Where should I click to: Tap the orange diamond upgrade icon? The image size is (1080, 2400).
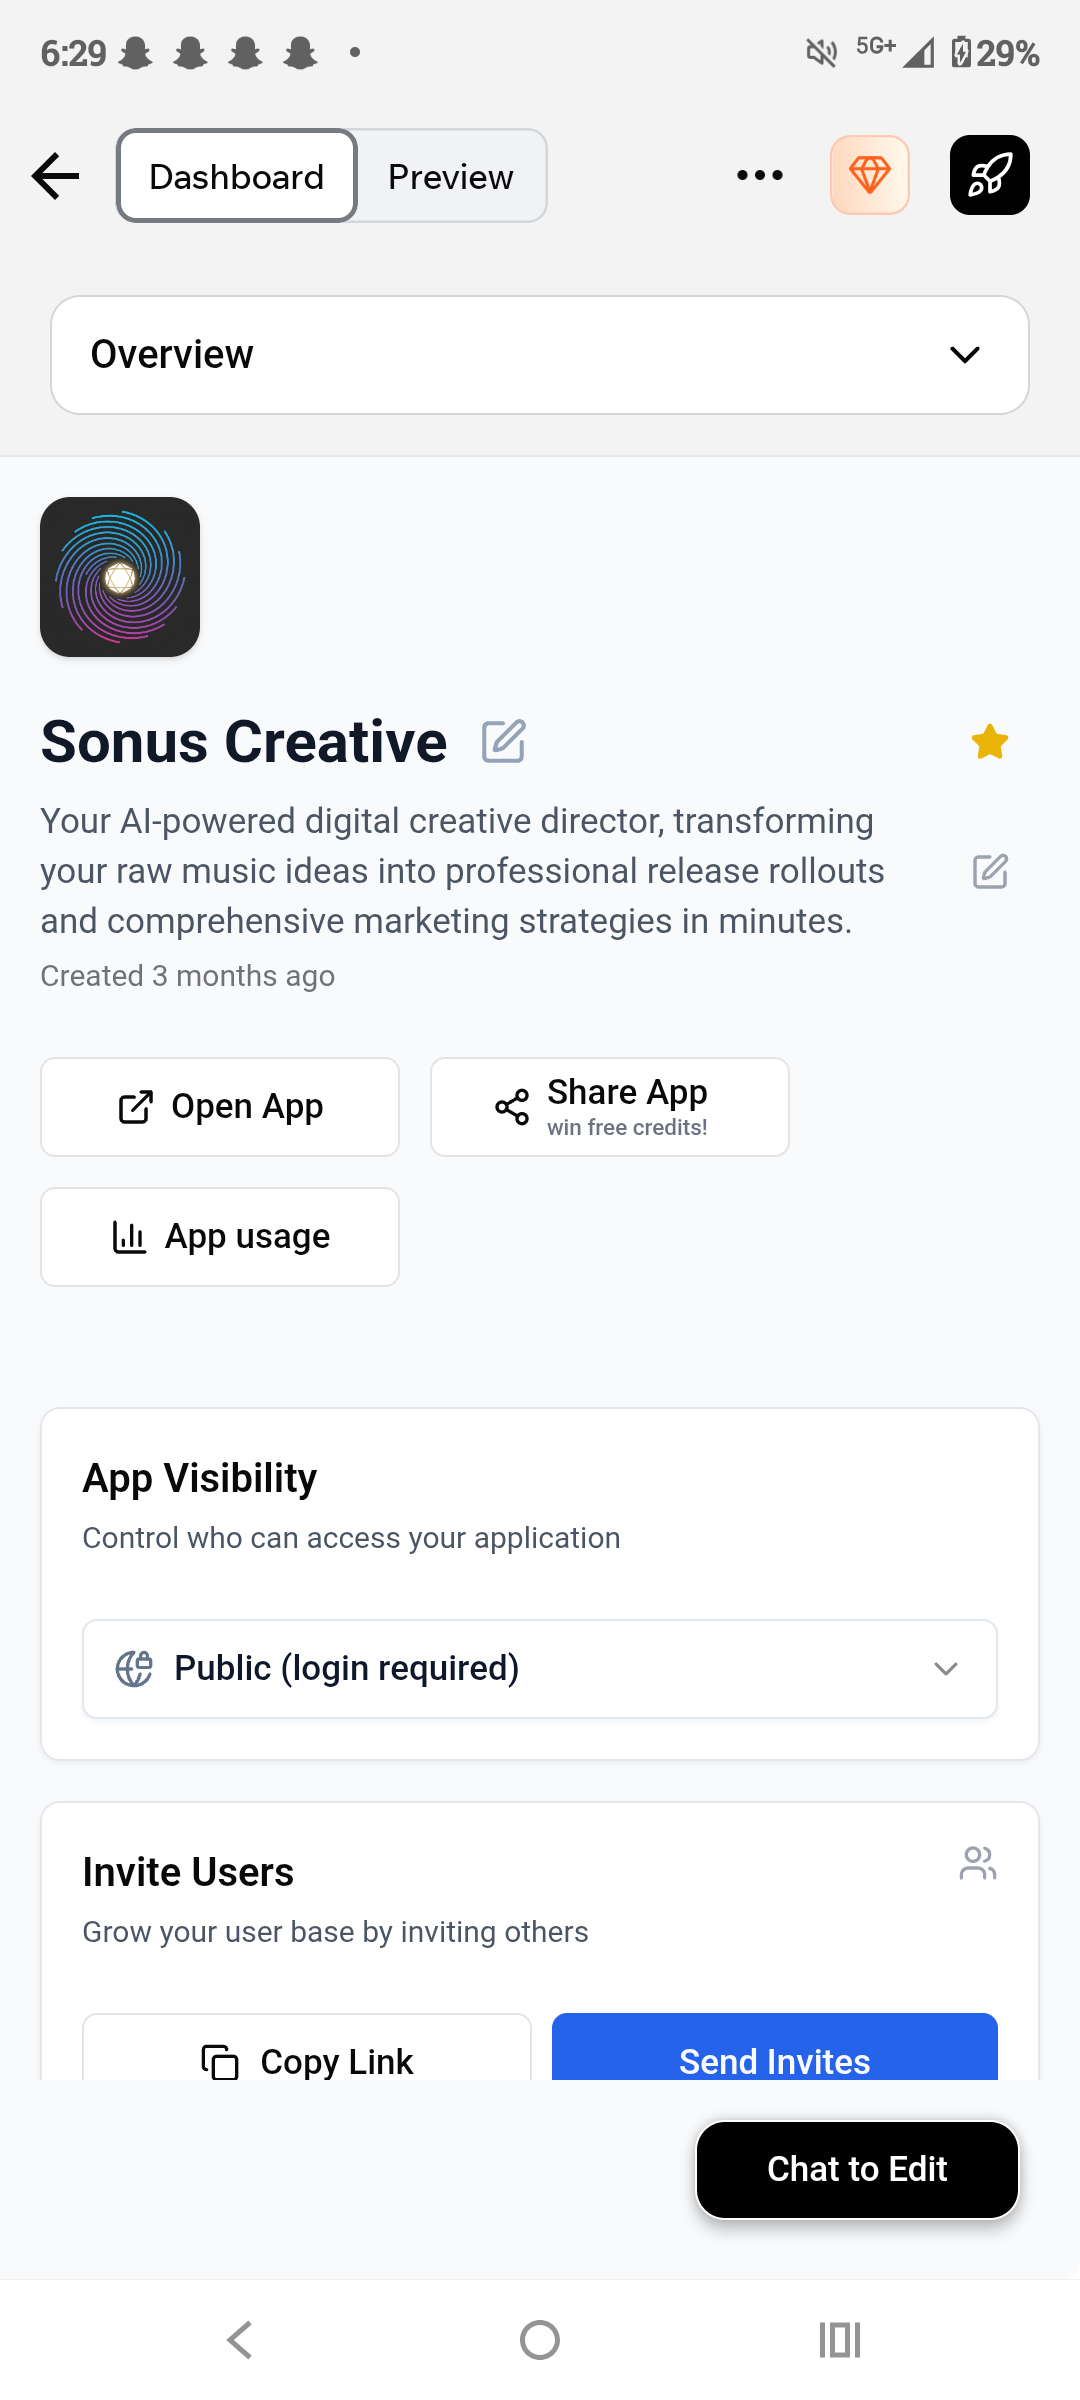tap(870, 175)
